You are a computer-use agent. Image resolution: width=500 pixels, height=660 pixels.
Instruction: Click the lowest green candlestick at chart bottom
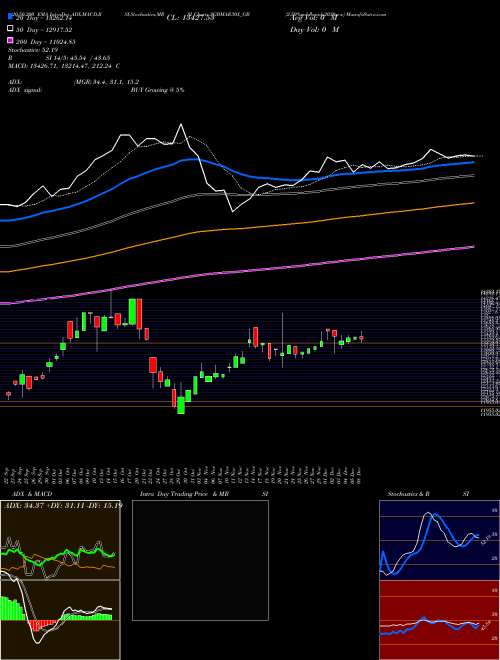click(x=181, y=405)
